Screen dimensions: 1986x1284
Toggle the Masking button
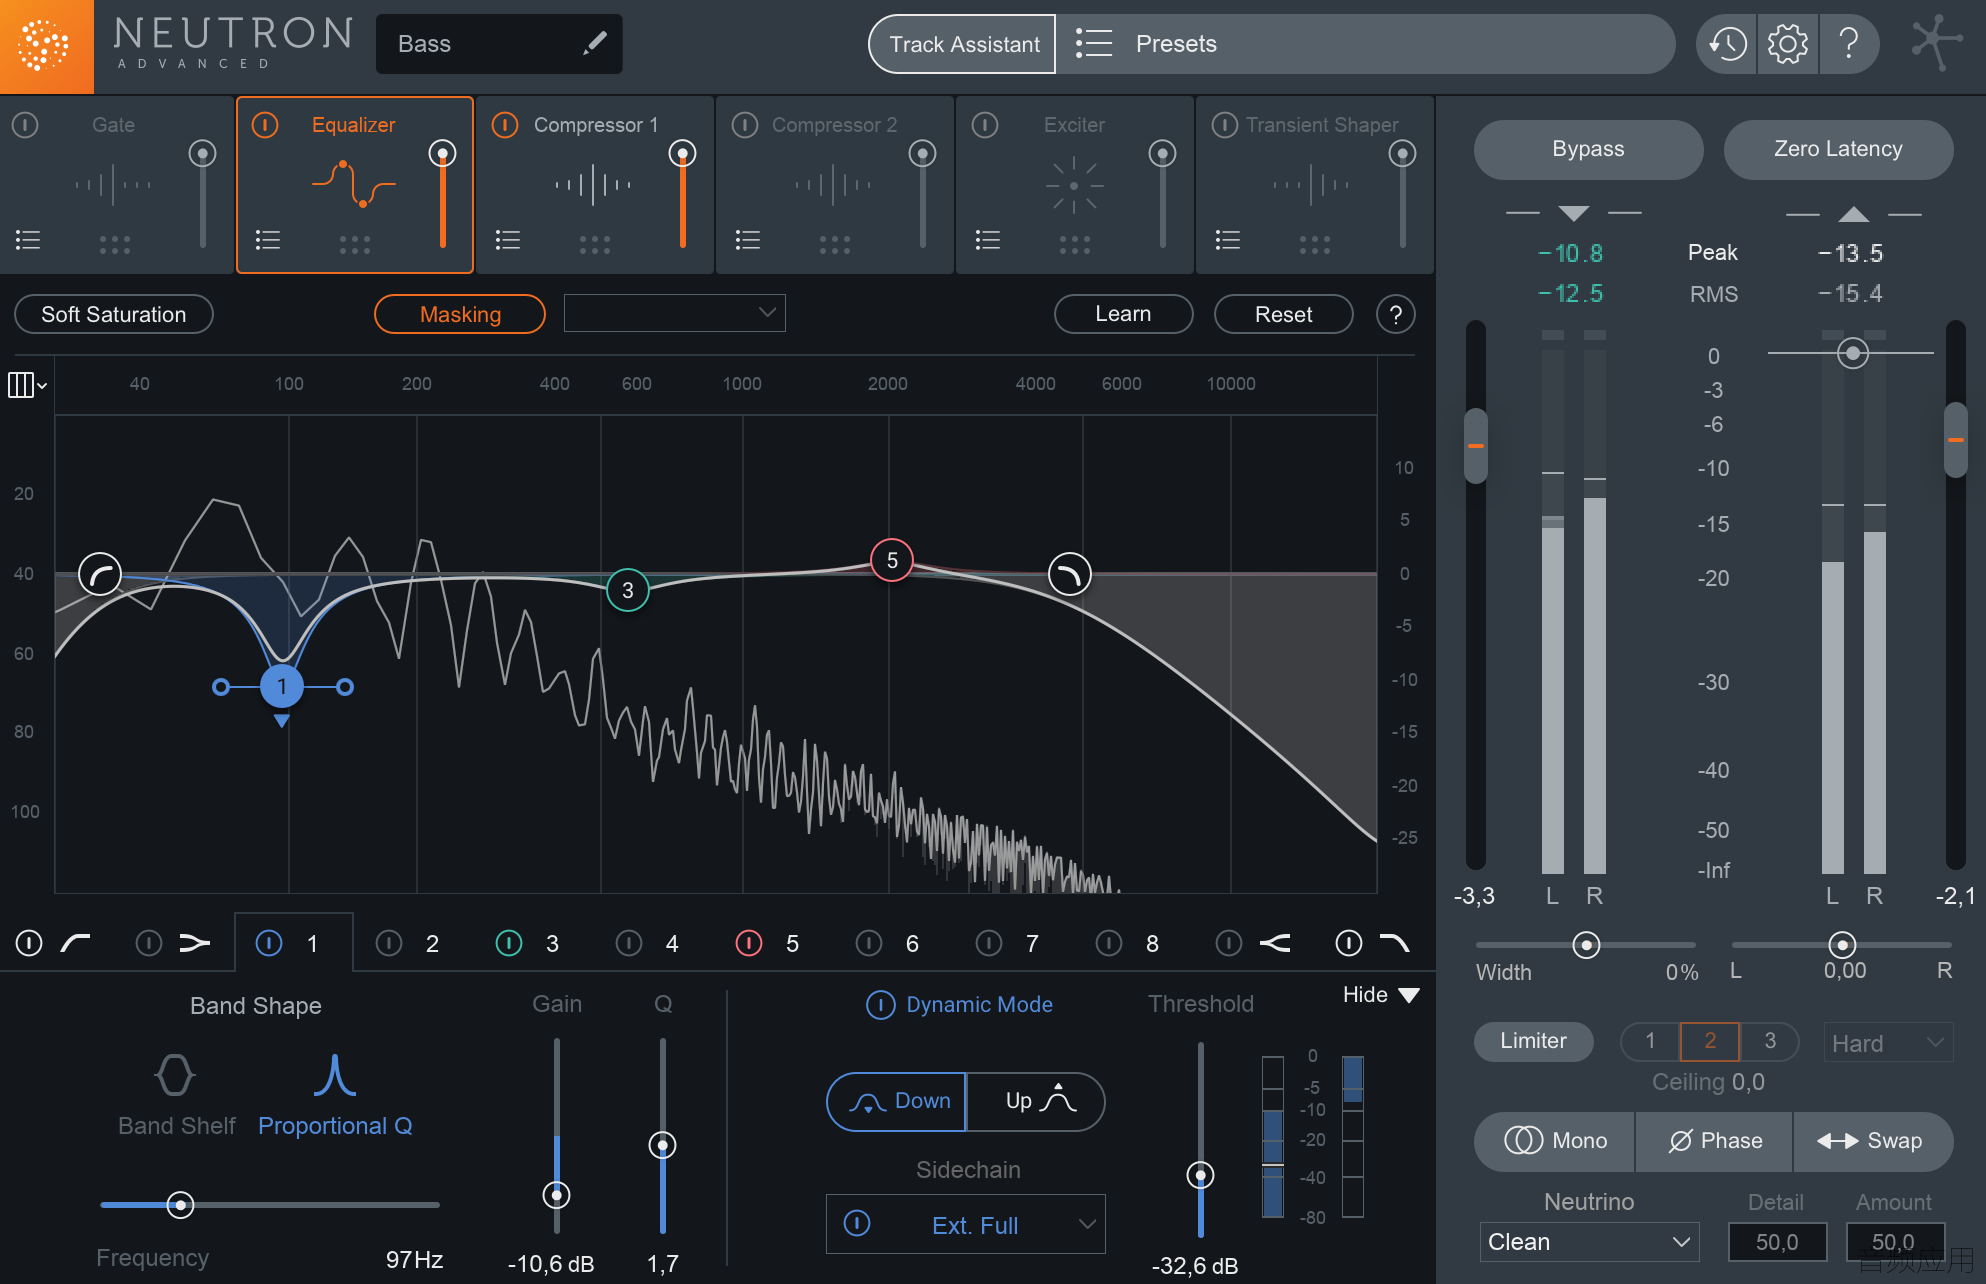click(460, 314)
